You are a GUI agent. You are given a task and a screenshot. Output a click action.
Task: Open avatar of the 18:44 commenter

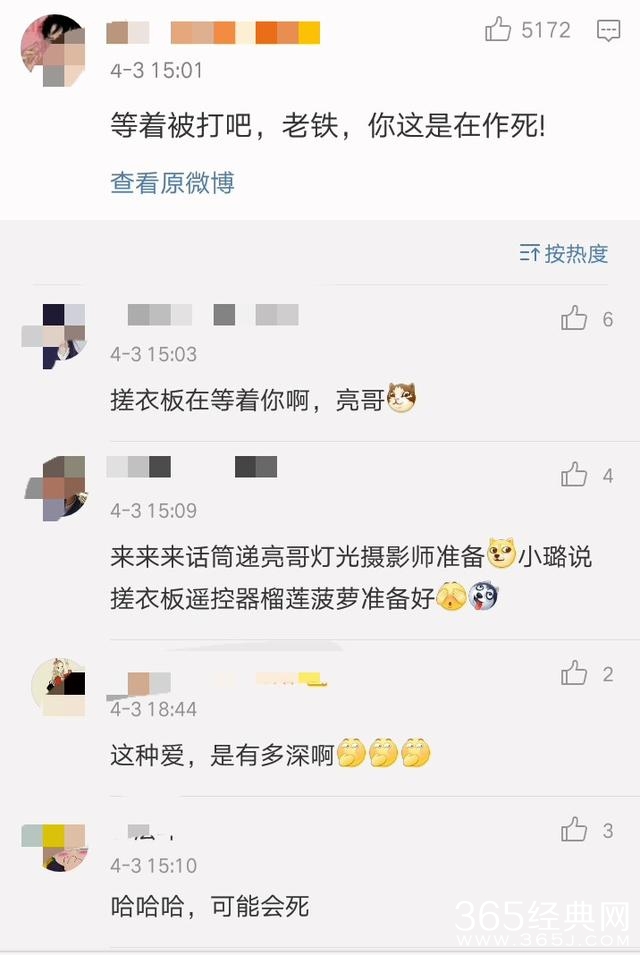[58, 687]
